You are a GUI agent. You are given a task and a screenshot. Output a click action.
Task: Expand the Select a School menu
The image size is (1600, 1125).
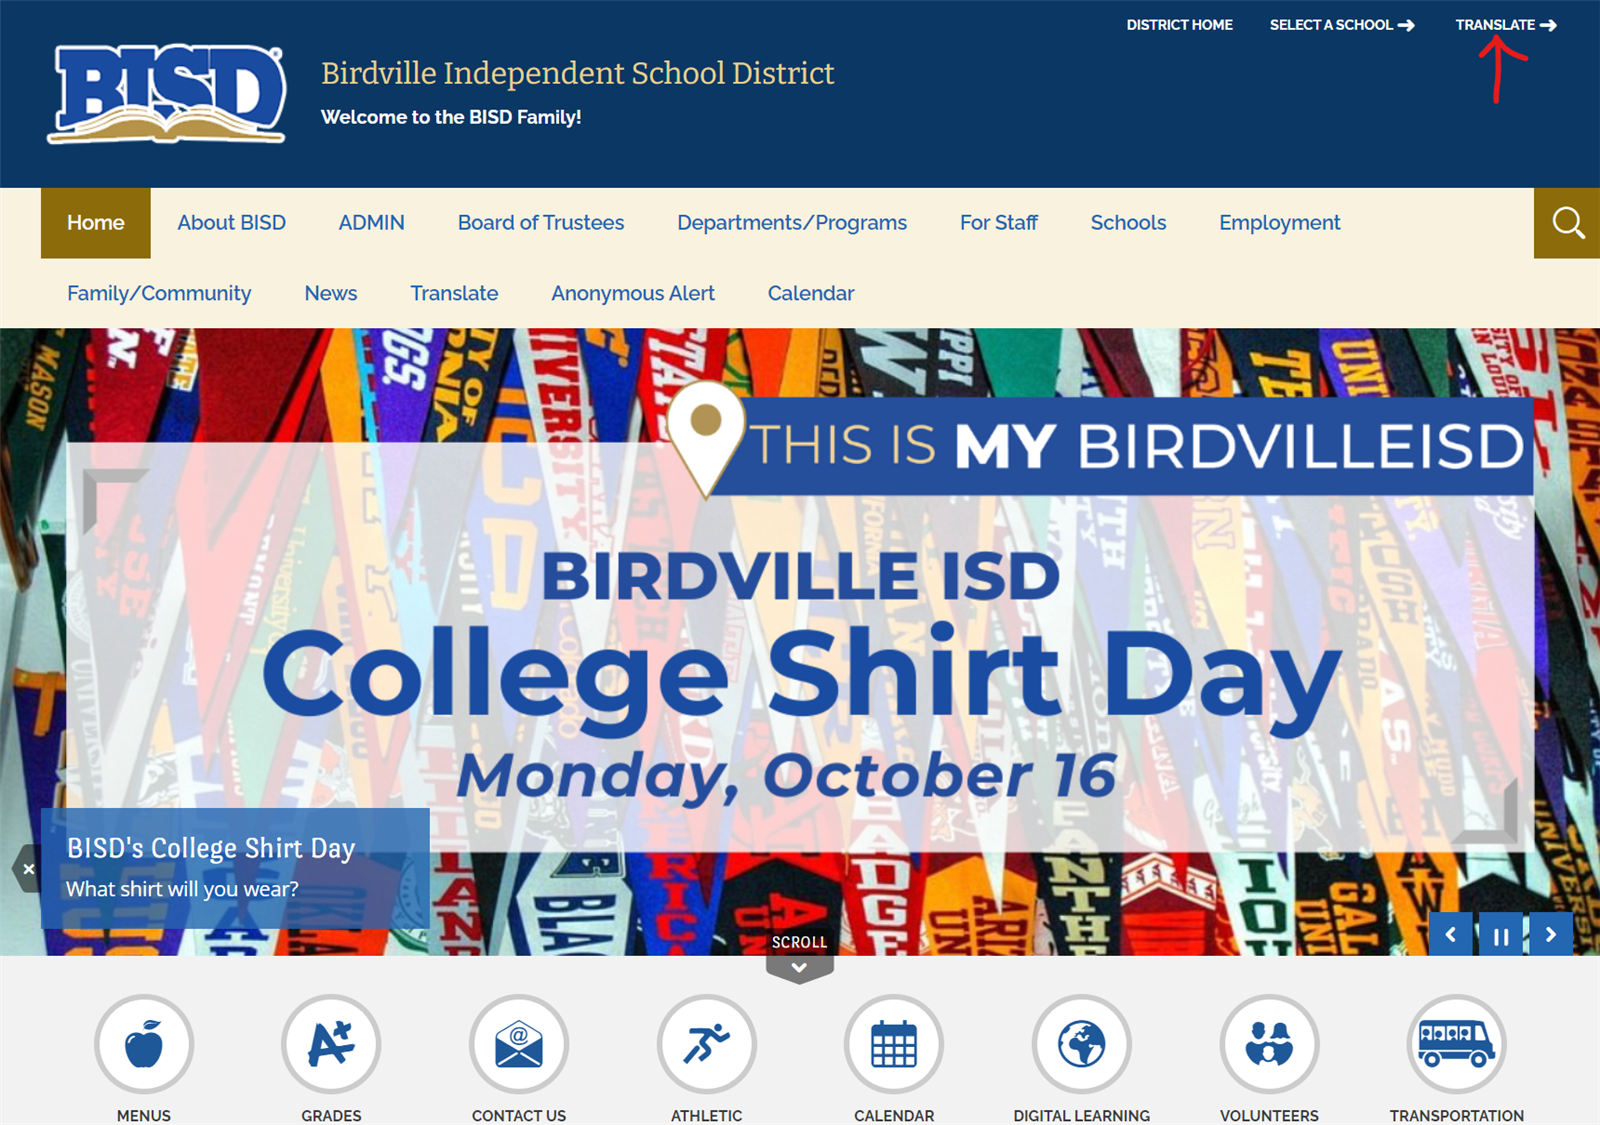(x=1342, y=25)
